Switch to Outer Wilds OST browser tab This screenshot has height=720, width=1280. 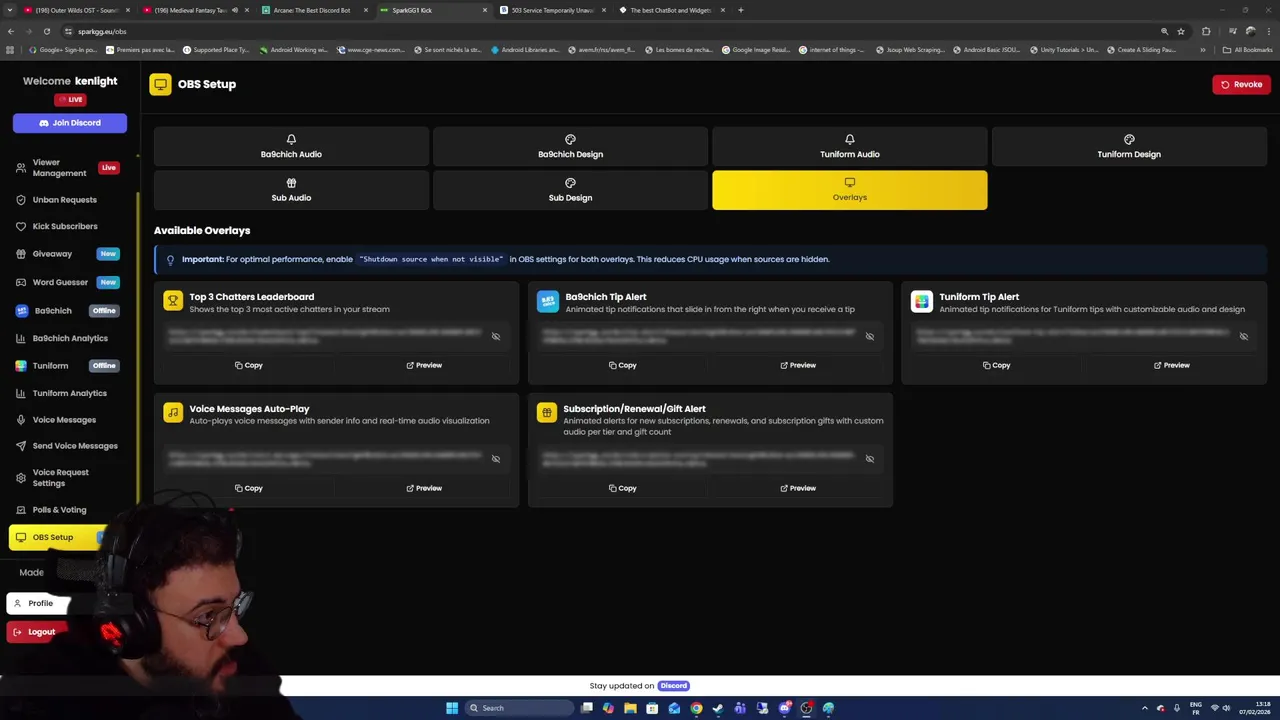coord(77,10)
